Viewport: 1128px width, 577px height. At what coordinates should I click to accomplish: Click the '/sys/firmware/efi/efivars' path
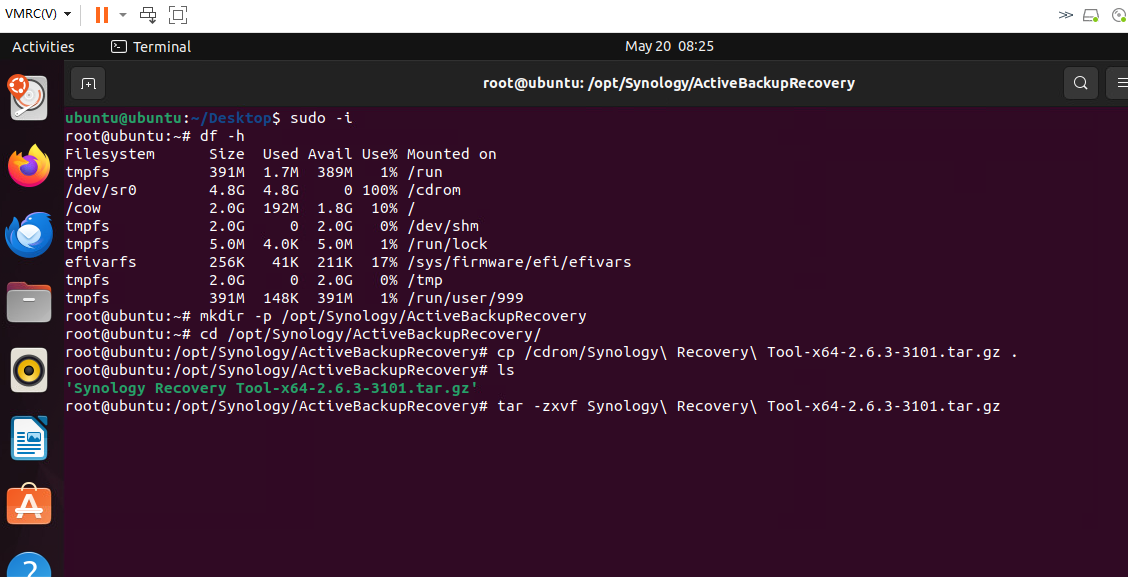coord(519,262)
